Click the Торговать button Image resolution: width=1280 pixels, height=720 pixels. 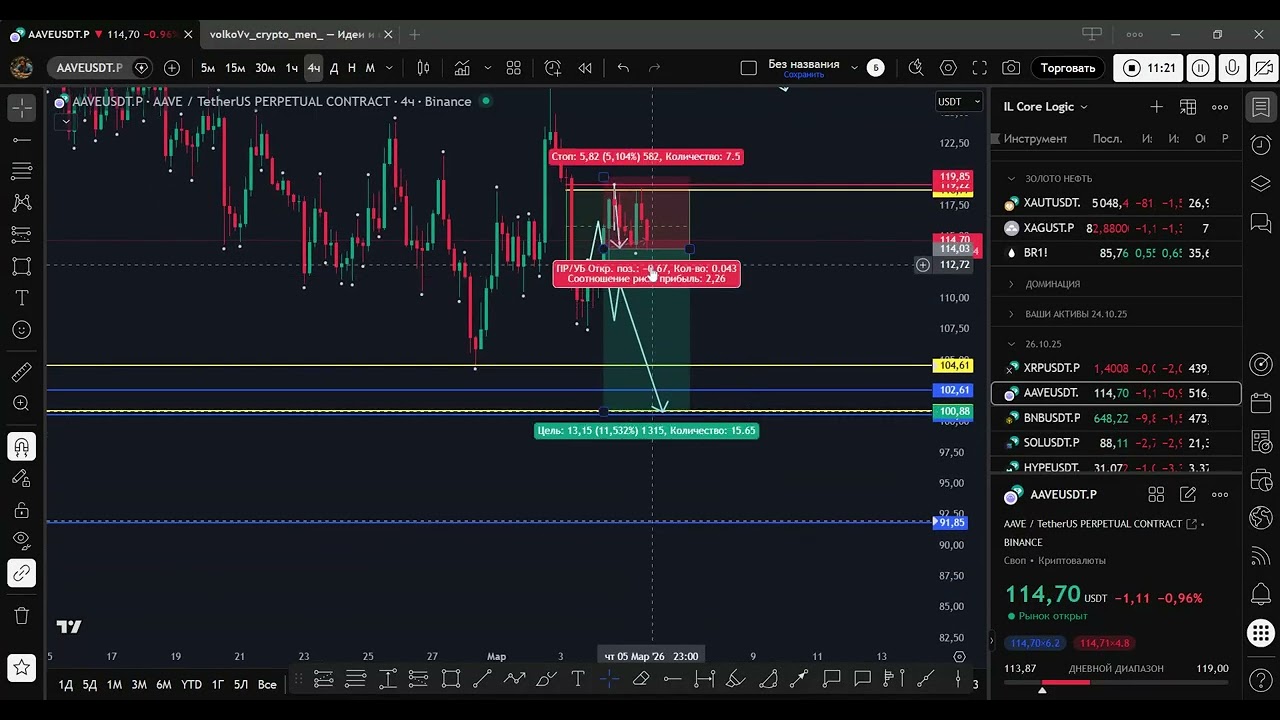[x=1068, y=68]
